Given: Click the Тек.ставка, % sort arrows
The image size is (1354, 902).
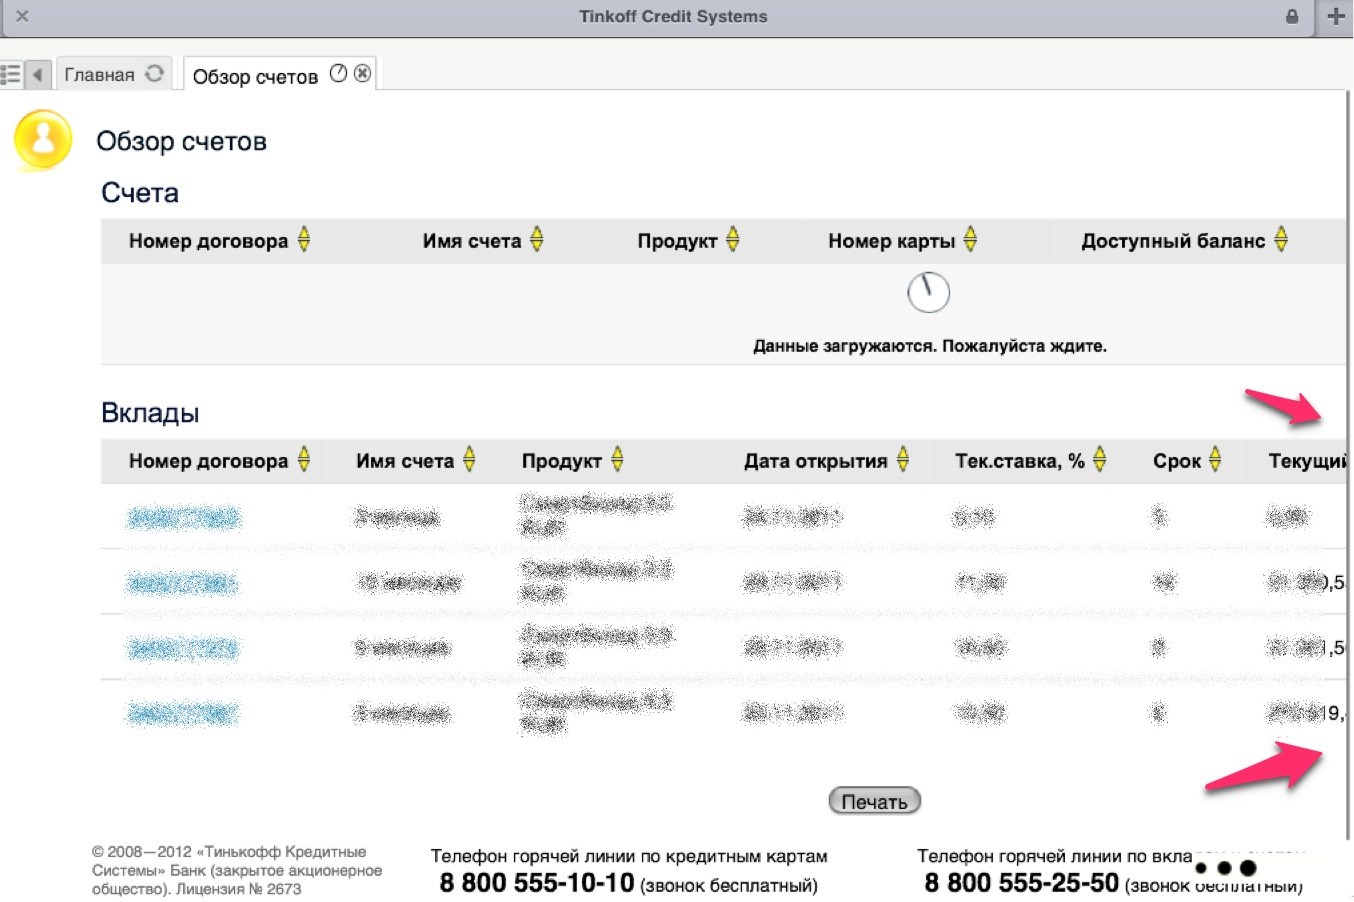Looking at the screenshot, I should (x=1100, y=460).
